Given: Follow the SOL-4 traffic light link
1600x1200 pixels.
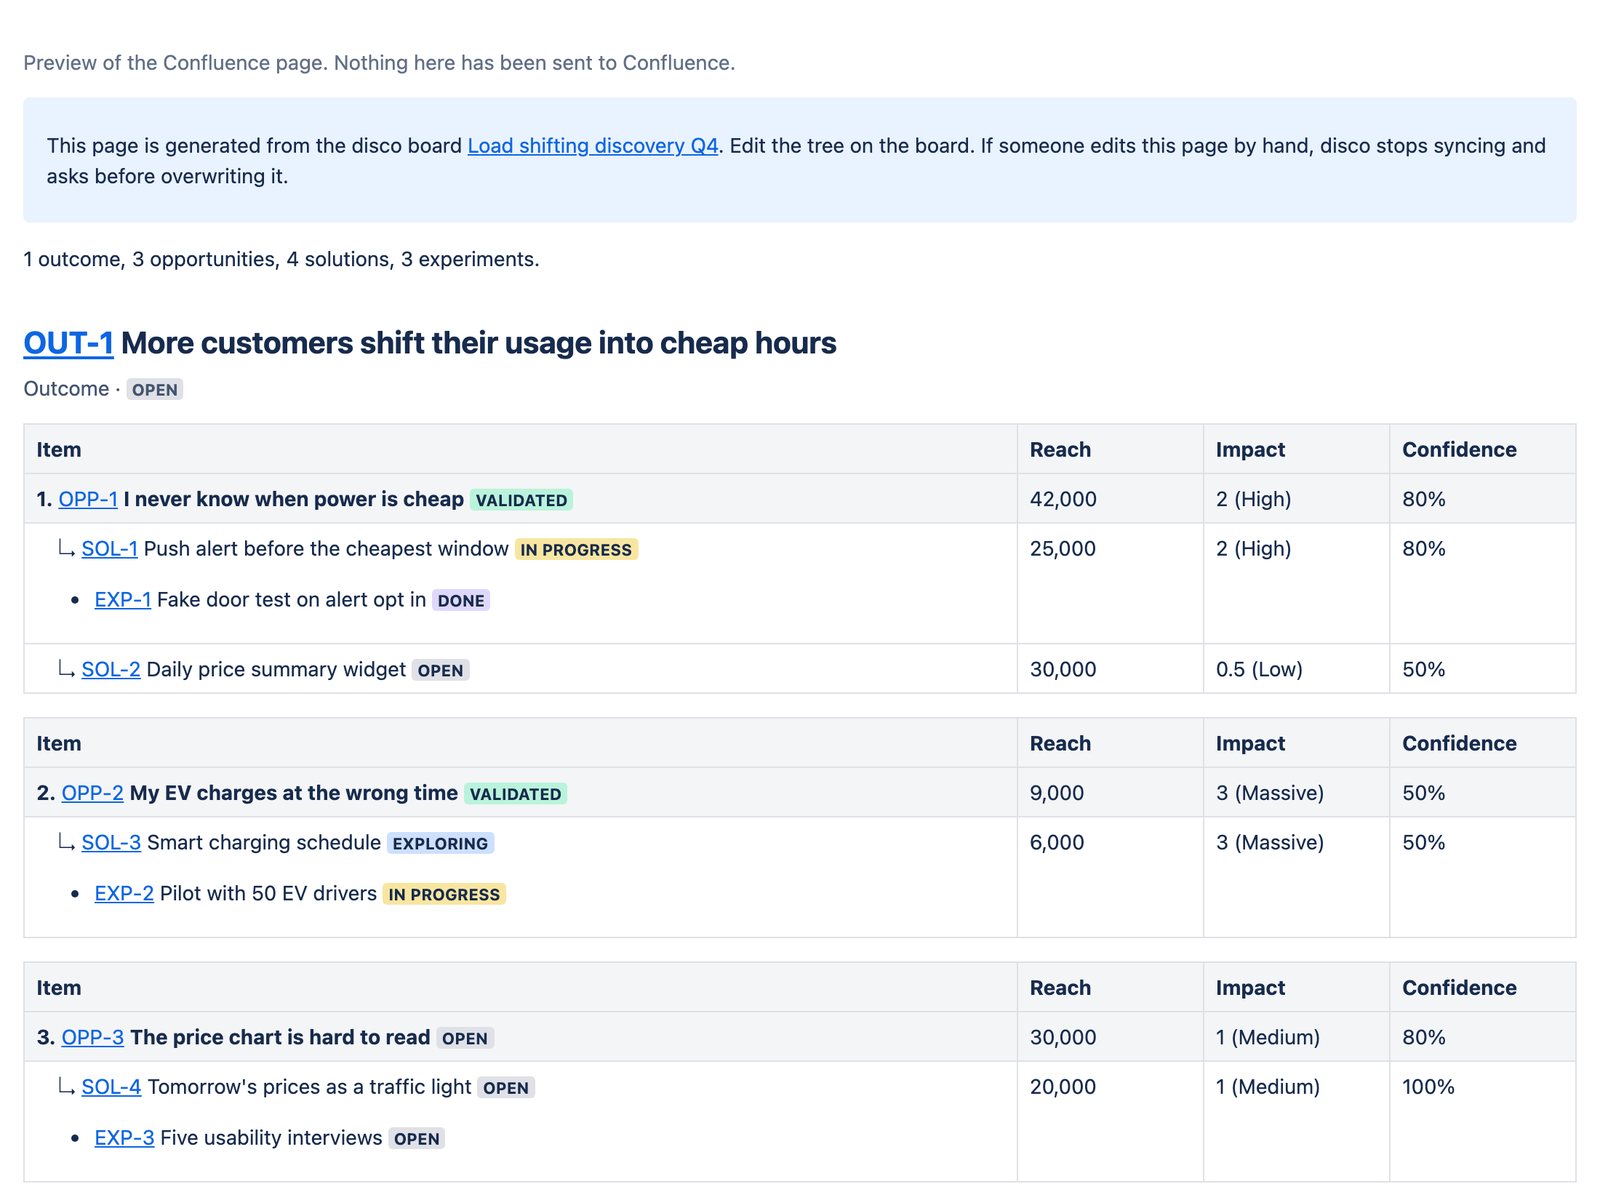Looking at the screenshot, I should tap(112, 1087).
